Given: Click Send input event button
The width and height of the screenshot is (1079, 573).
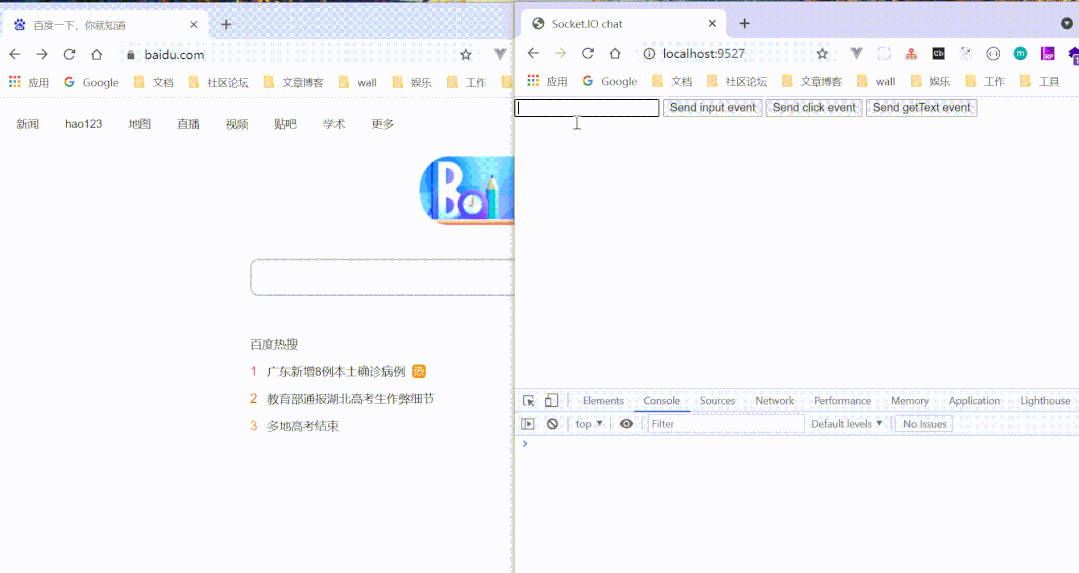Looking at the screenshot, I should pos(713,108).
